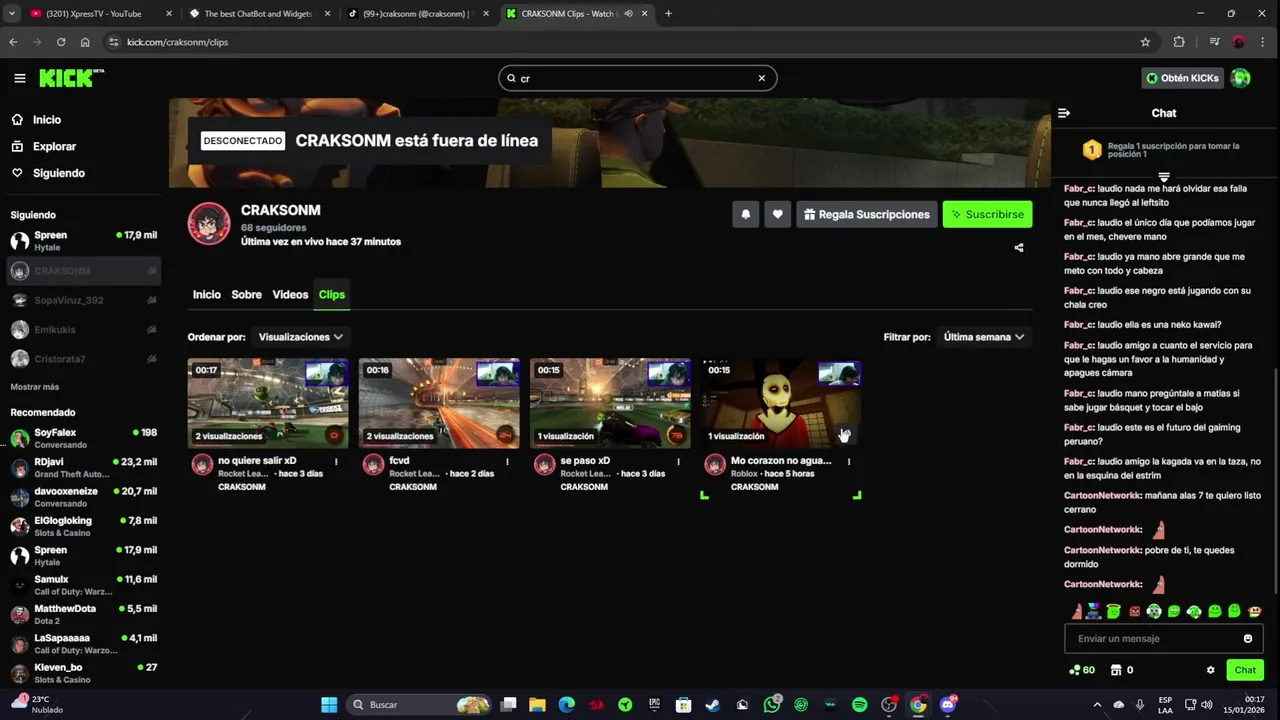Click the KICKs balance showing 60
The width and height of the screenshot is (1280, 720).
click(1082, 670)
